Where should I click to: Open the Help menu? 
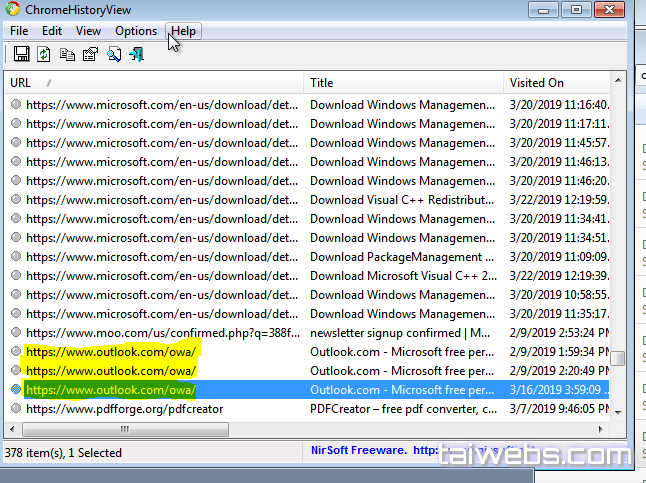click(x=183, y=31)
